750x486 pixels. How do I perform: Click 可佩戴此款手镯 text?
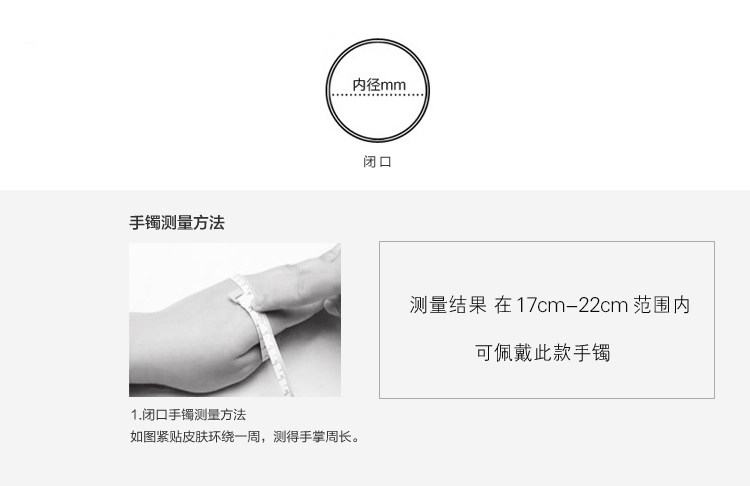click(x=543, y=353)
